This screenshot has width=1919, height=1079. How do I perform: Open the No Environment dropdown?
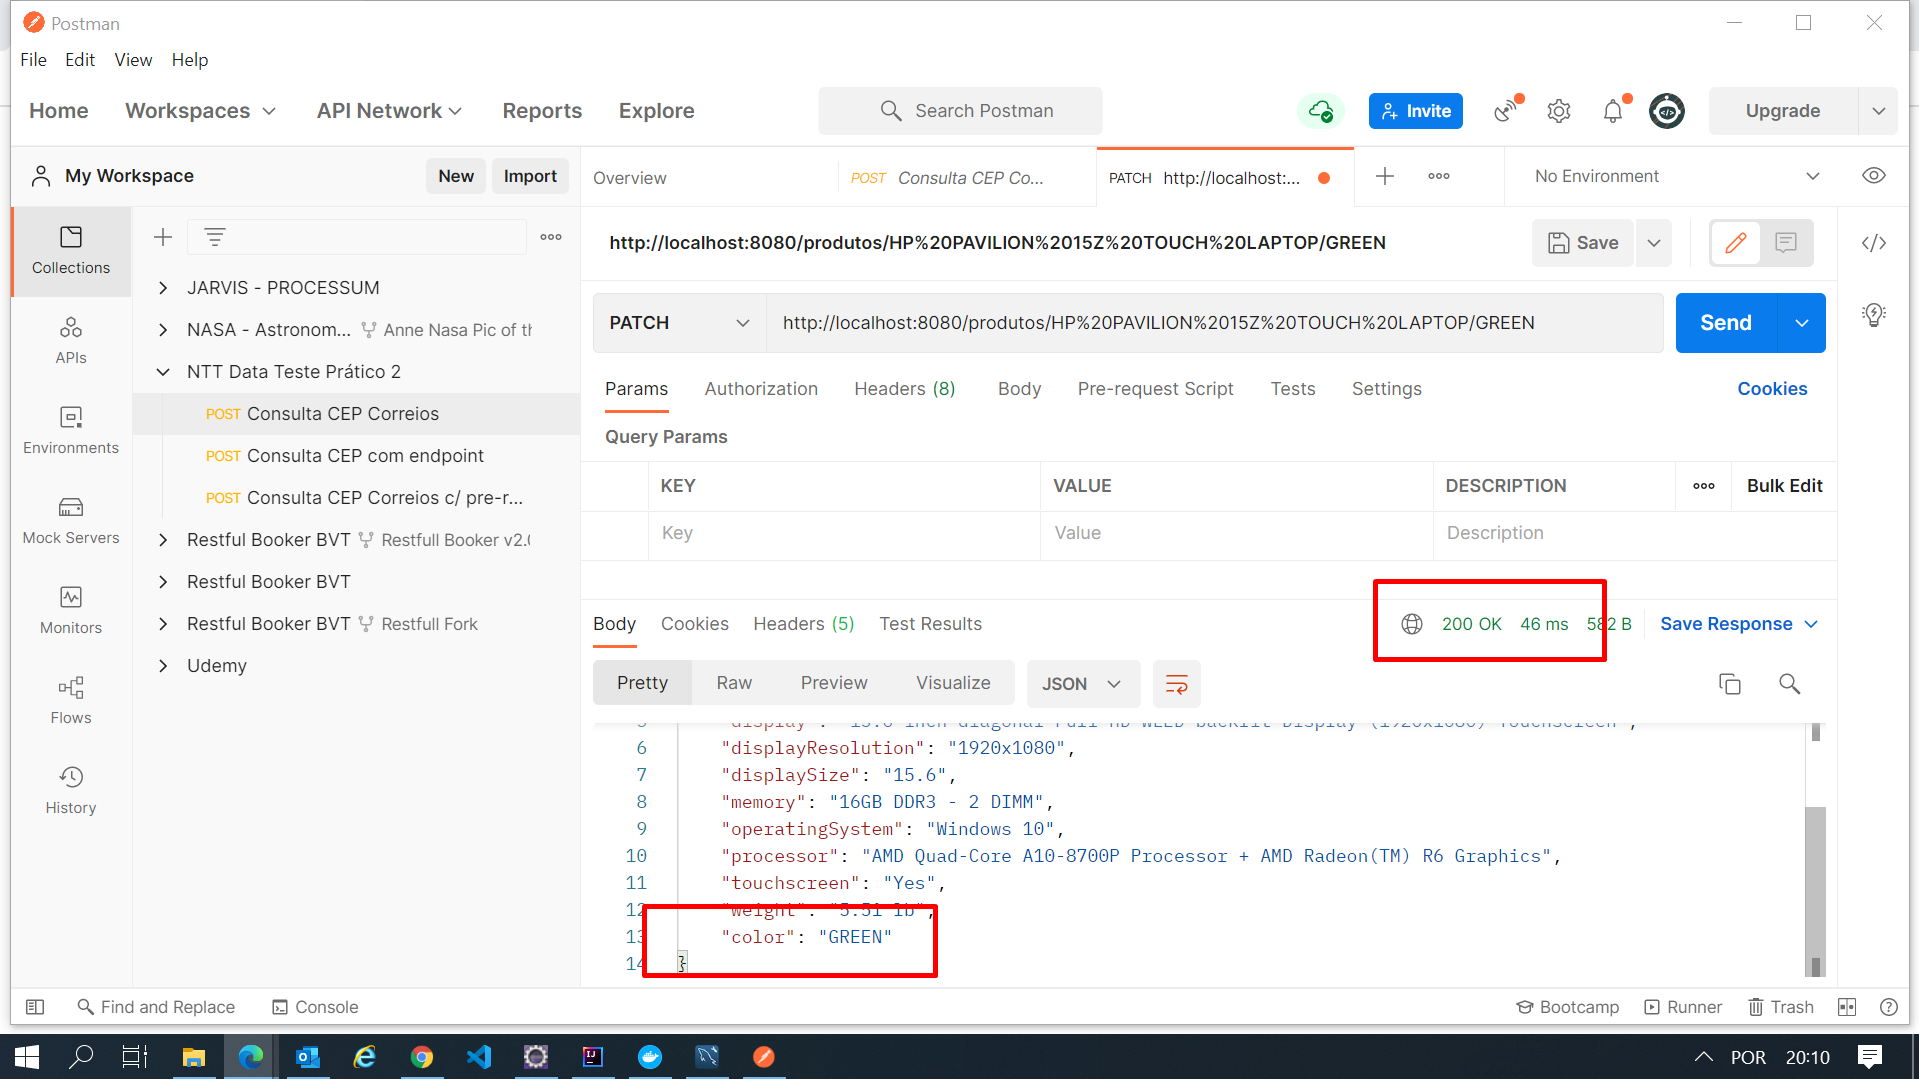[x=1670, y=176]
